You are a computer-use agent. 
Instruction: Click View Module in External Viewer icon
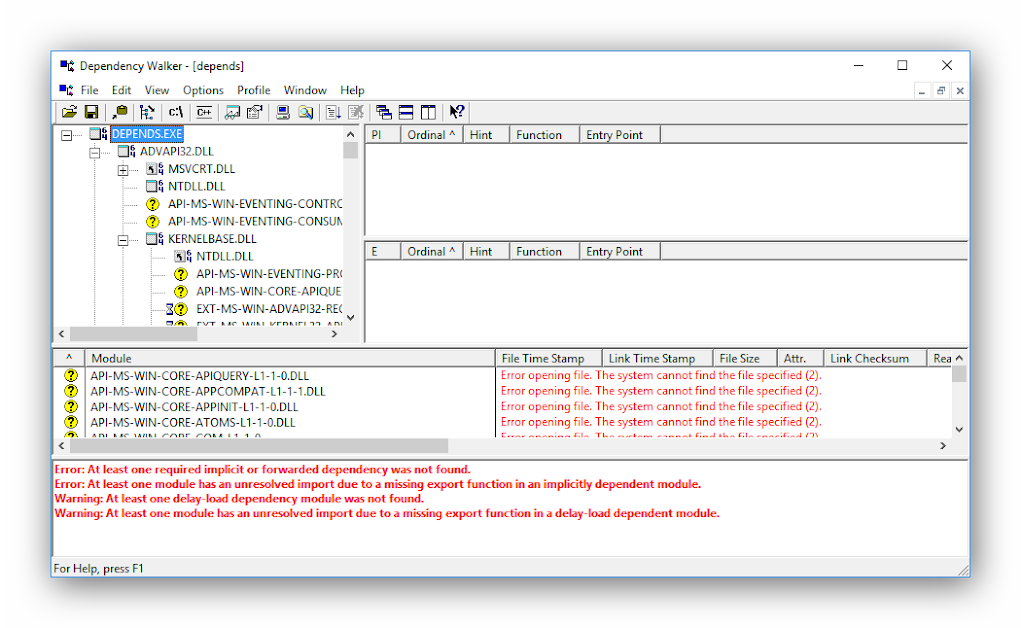[x=232, y=112]
